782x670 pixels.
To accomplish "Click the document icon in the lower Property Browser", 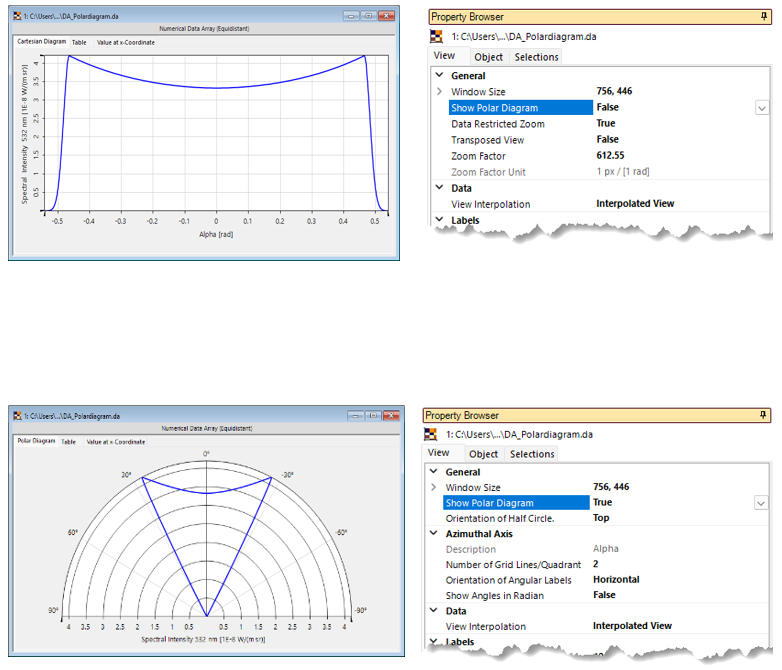I will (431, 434).
